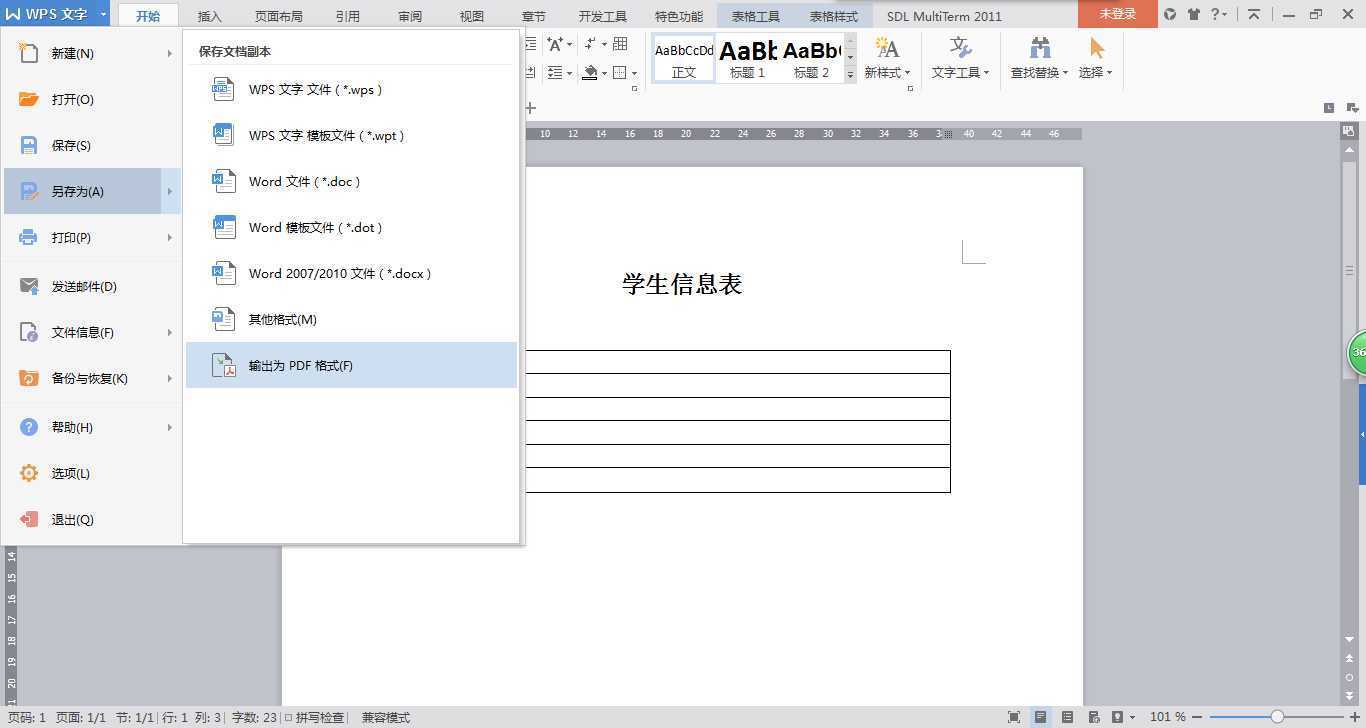Screen dimensions: 1366x728
Task: Open the SDL MultiTerm 2011 tab
Action: coord(944,16)
